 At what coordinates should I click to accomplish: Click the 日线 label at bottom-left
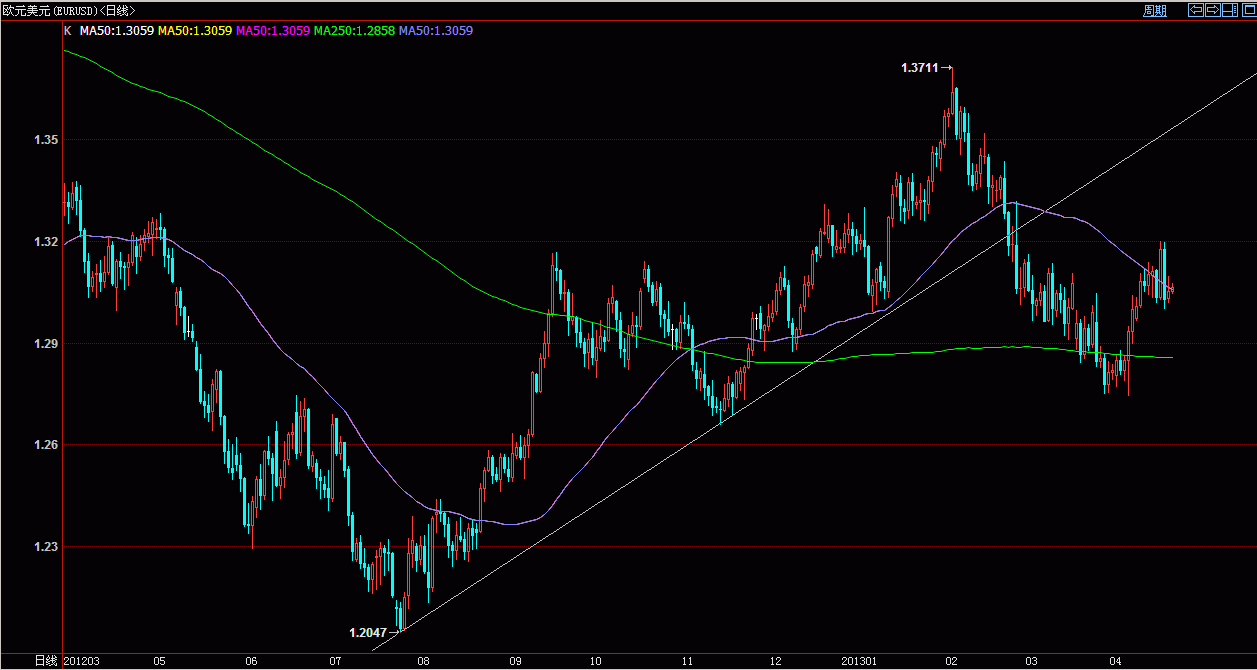point(46,661)
